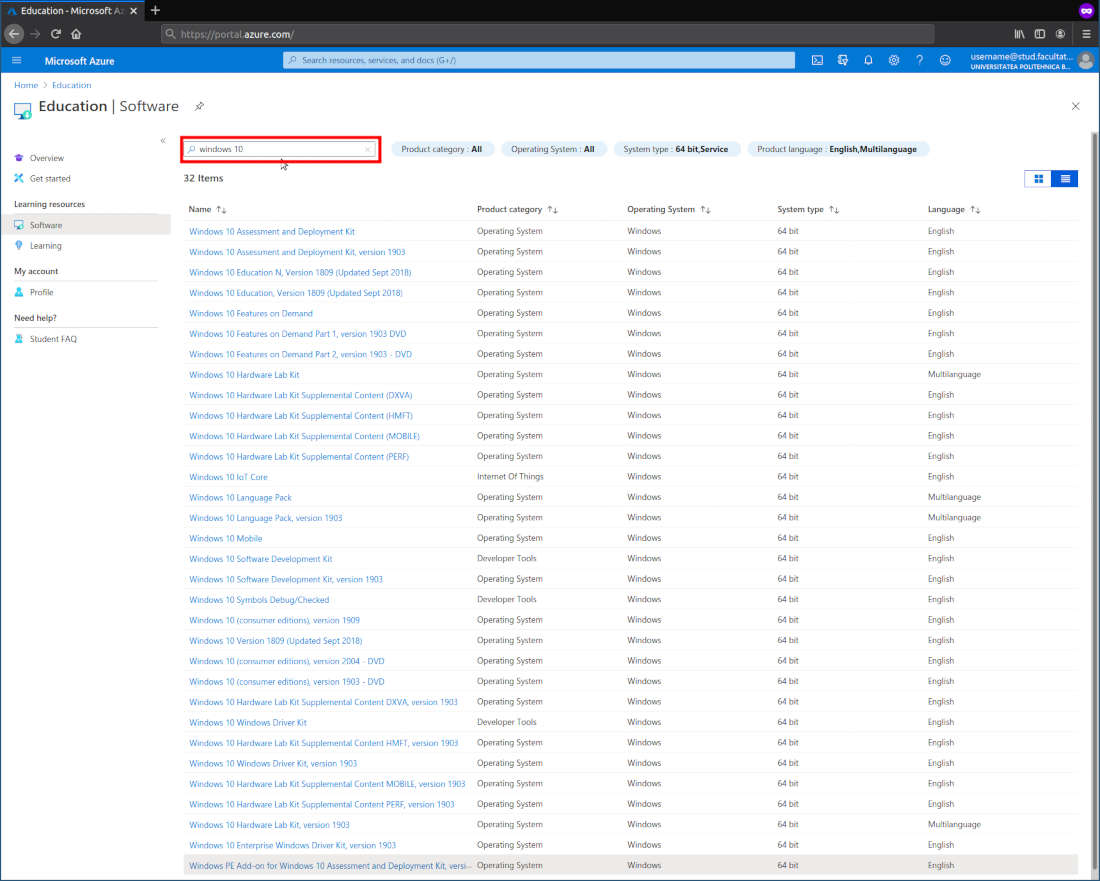Screen dimensions: 1100x881
Task: Navigate to Home via the breadcrumb
Action: pyautogui.click(x=26, y=85)
